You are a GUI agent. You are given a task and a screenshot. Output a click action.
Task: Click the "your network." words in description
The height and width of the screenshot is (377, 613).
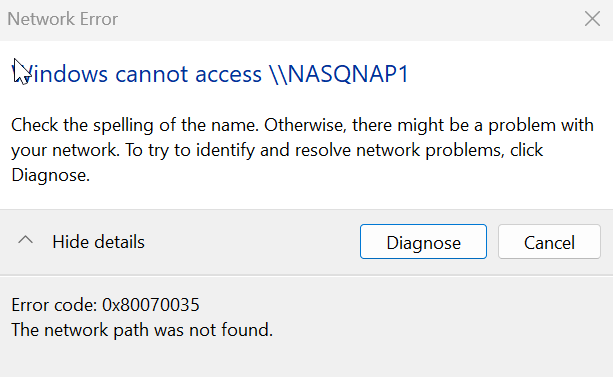tap(65, 151)
